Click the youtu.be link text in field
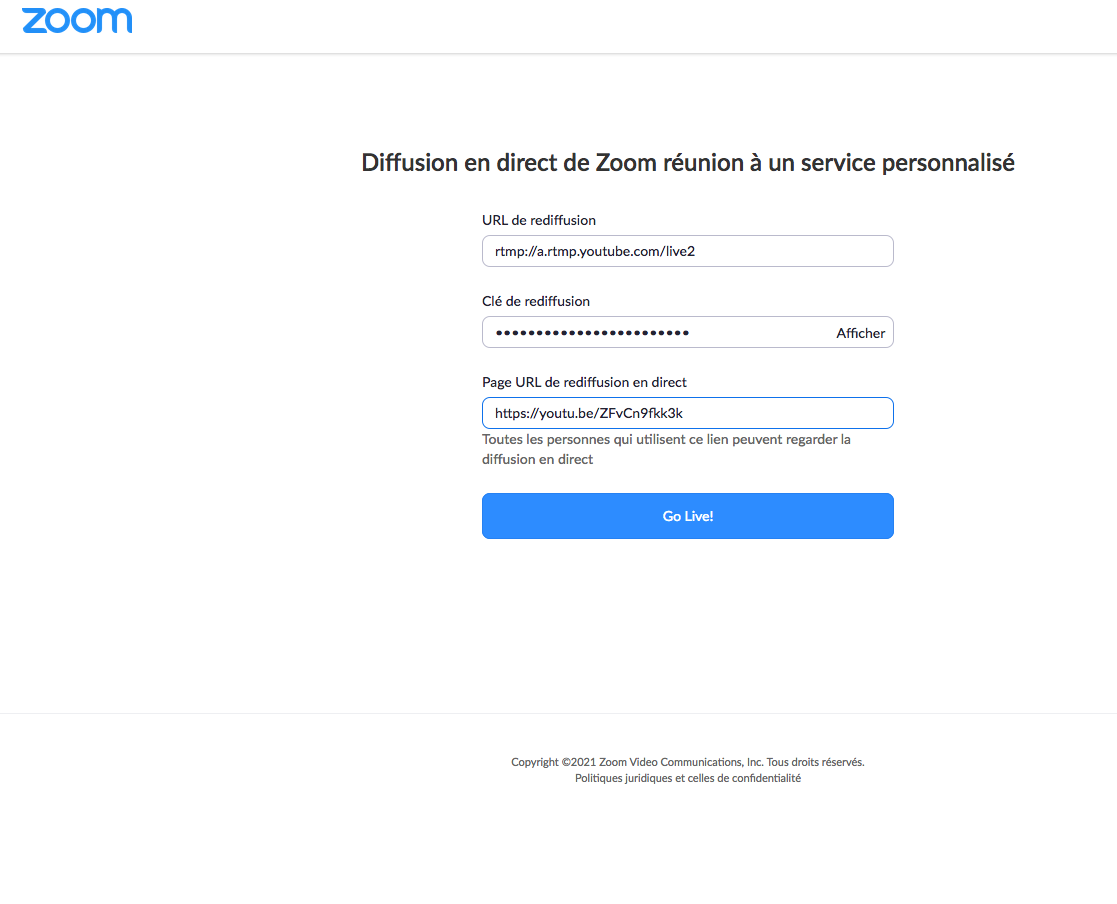Viewport: 1117px width, 904px height. click(588, 413)
